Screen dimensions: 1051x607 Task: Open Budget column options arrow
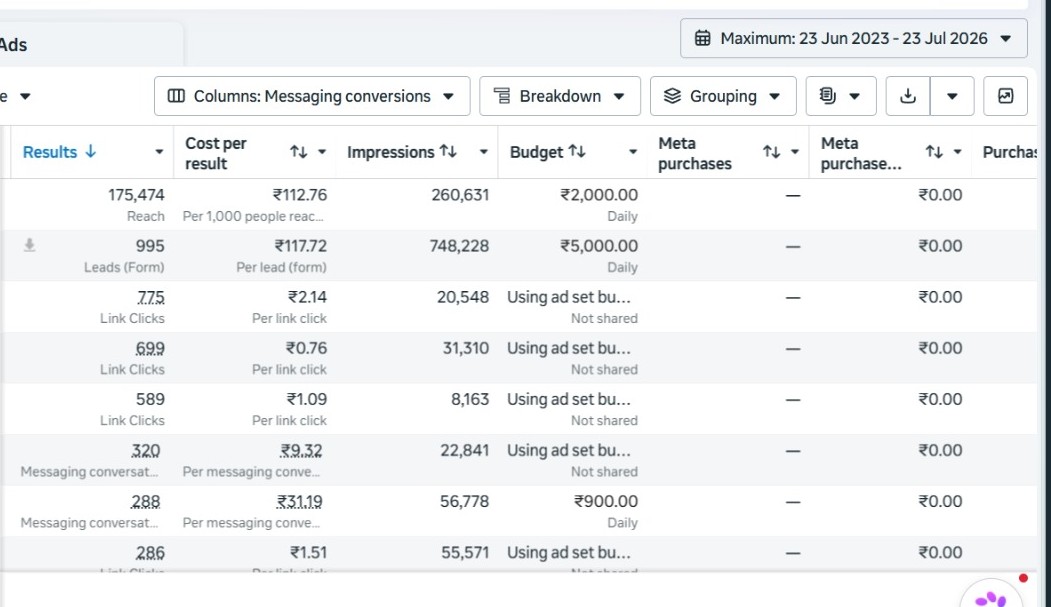click(632, 152)
